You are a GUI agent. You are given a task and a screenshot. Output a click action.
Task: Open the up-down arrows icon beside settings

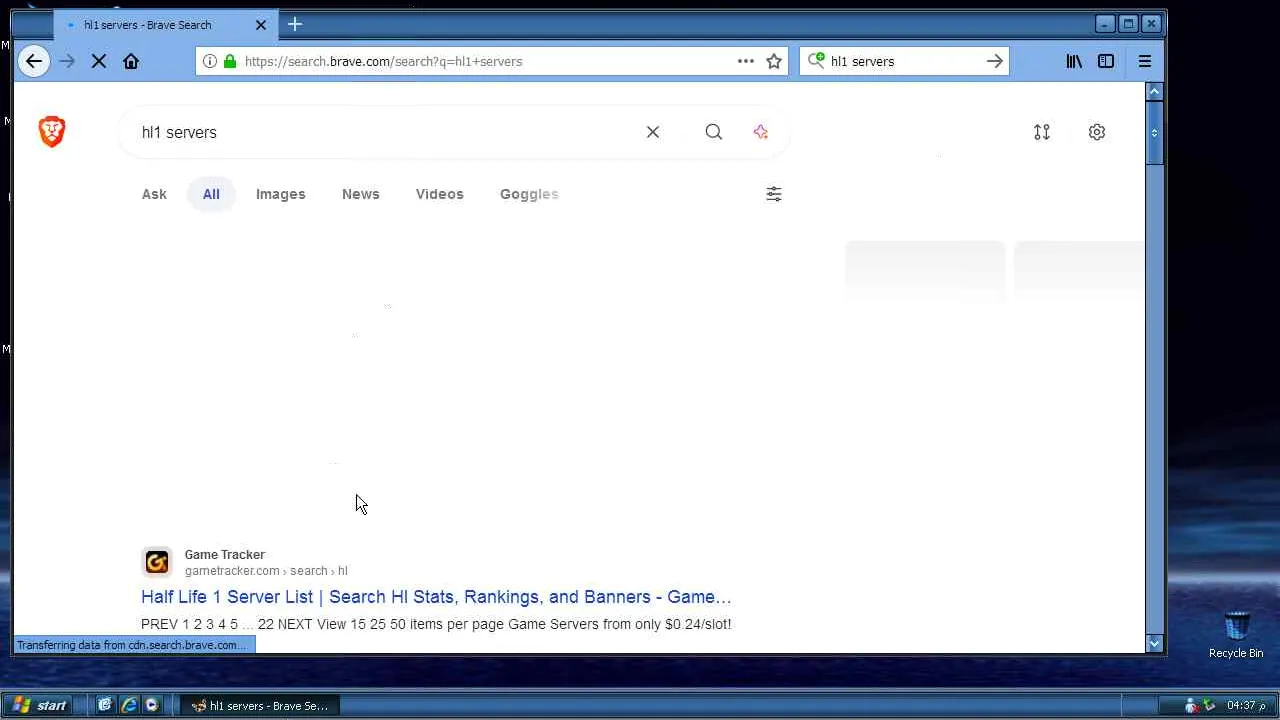[x=1042, y=132]
